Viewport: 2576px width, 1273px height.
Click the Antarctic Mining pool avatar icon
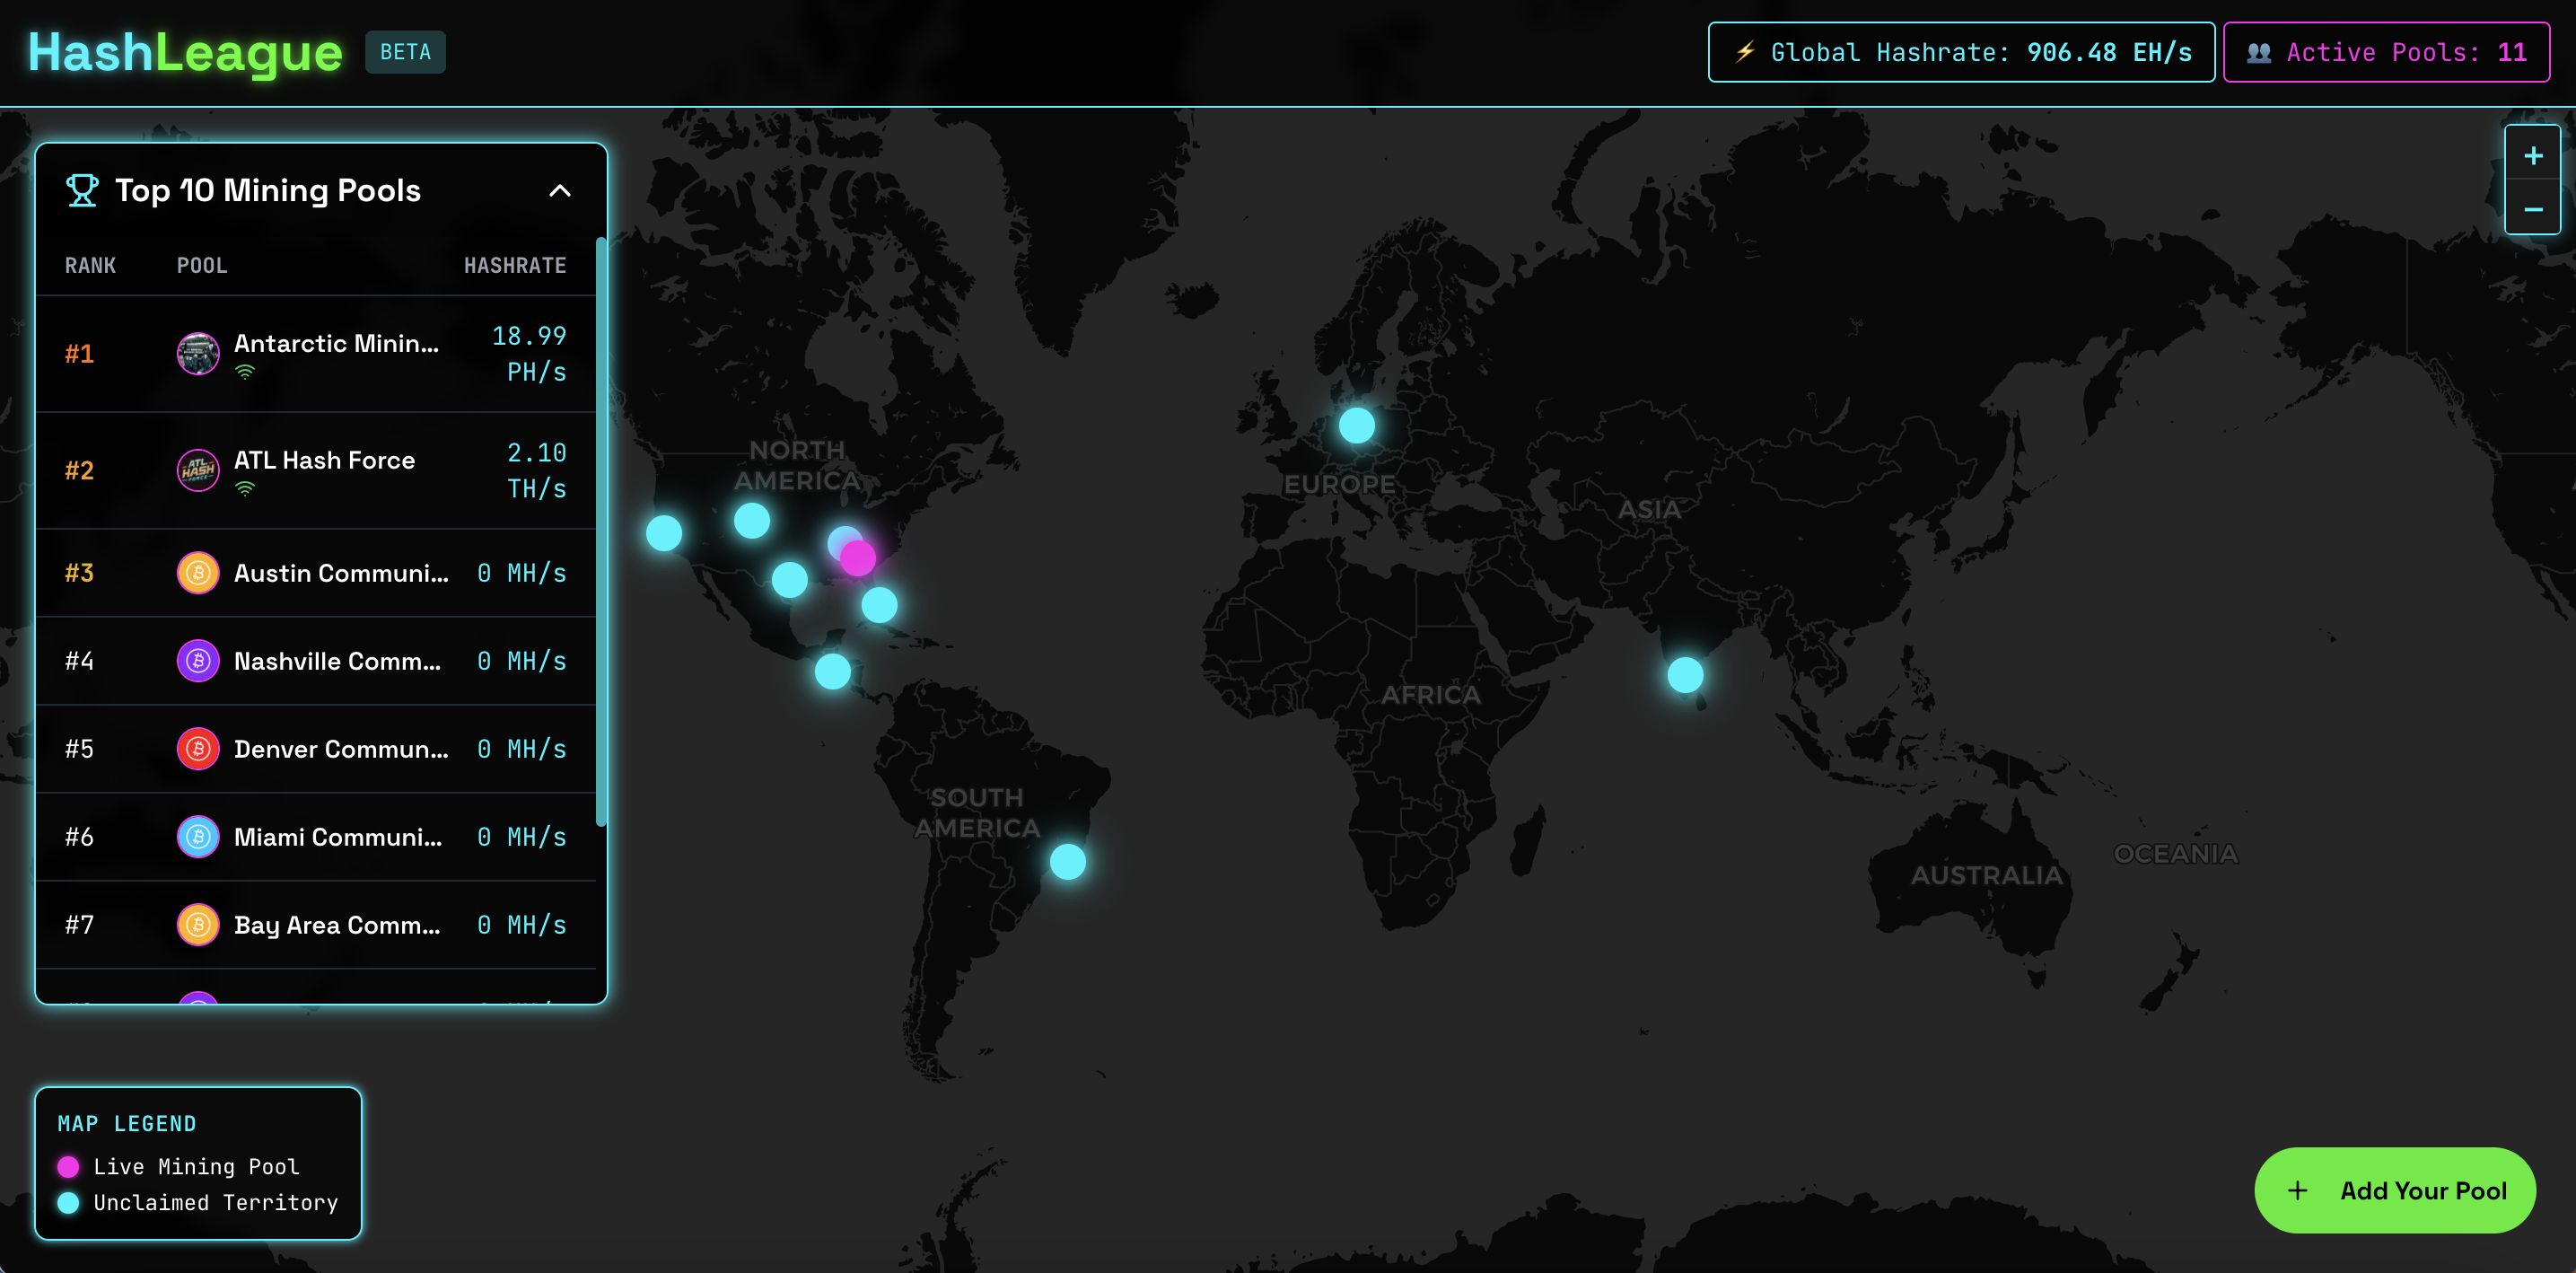point(198,353)
